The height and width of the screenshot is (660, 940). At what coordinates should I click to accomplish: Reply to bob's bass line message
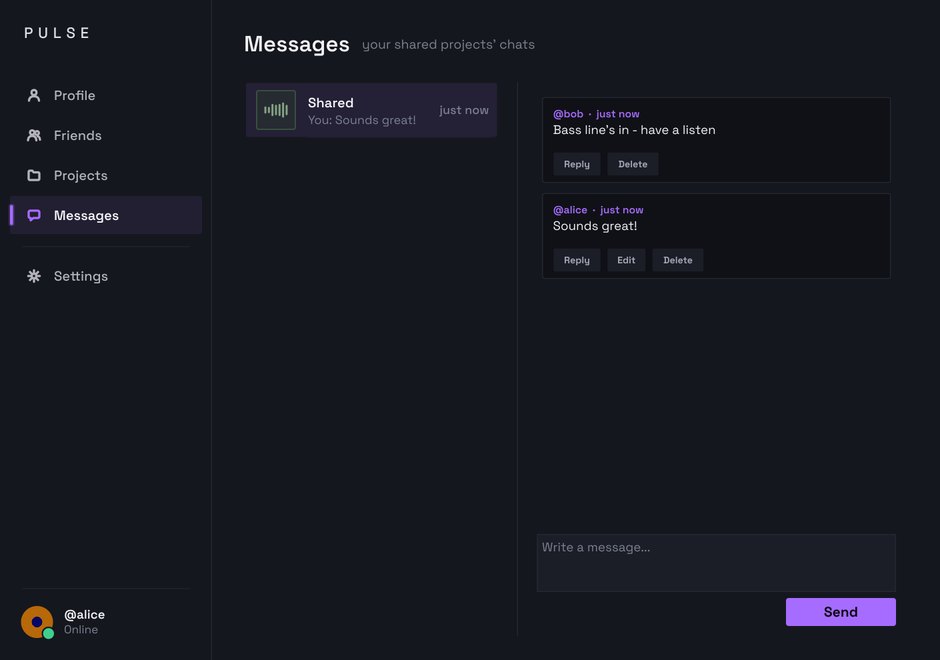tap(577, 164)
